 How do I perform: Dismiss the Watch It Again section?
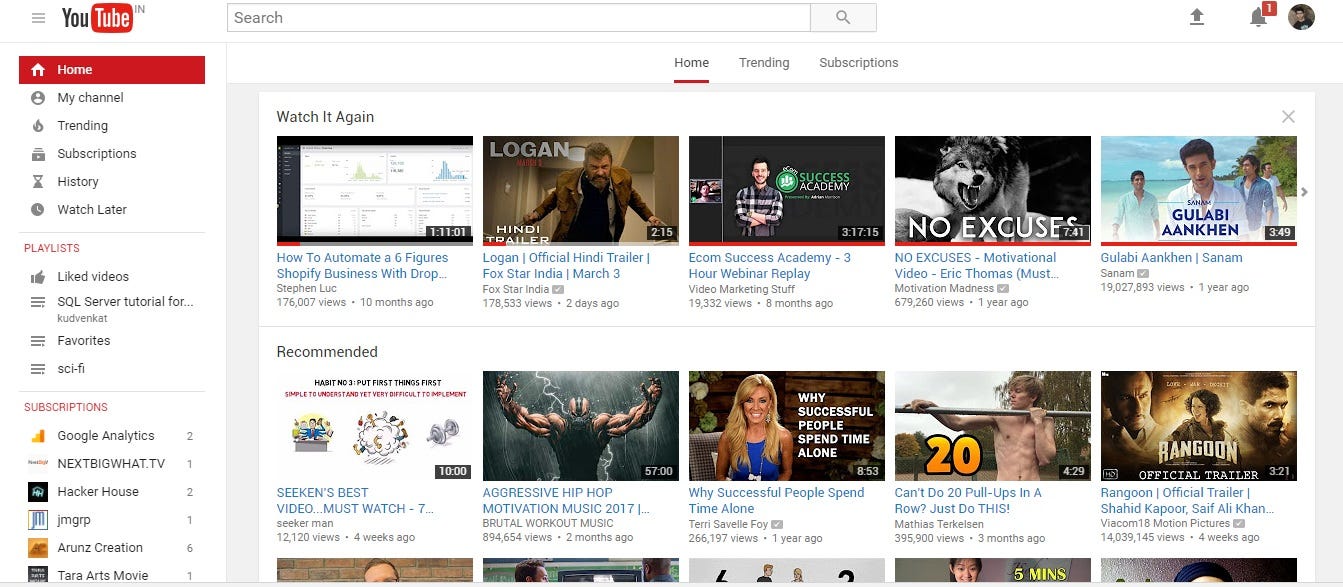pyautogui.click(x=1288, y=117)
